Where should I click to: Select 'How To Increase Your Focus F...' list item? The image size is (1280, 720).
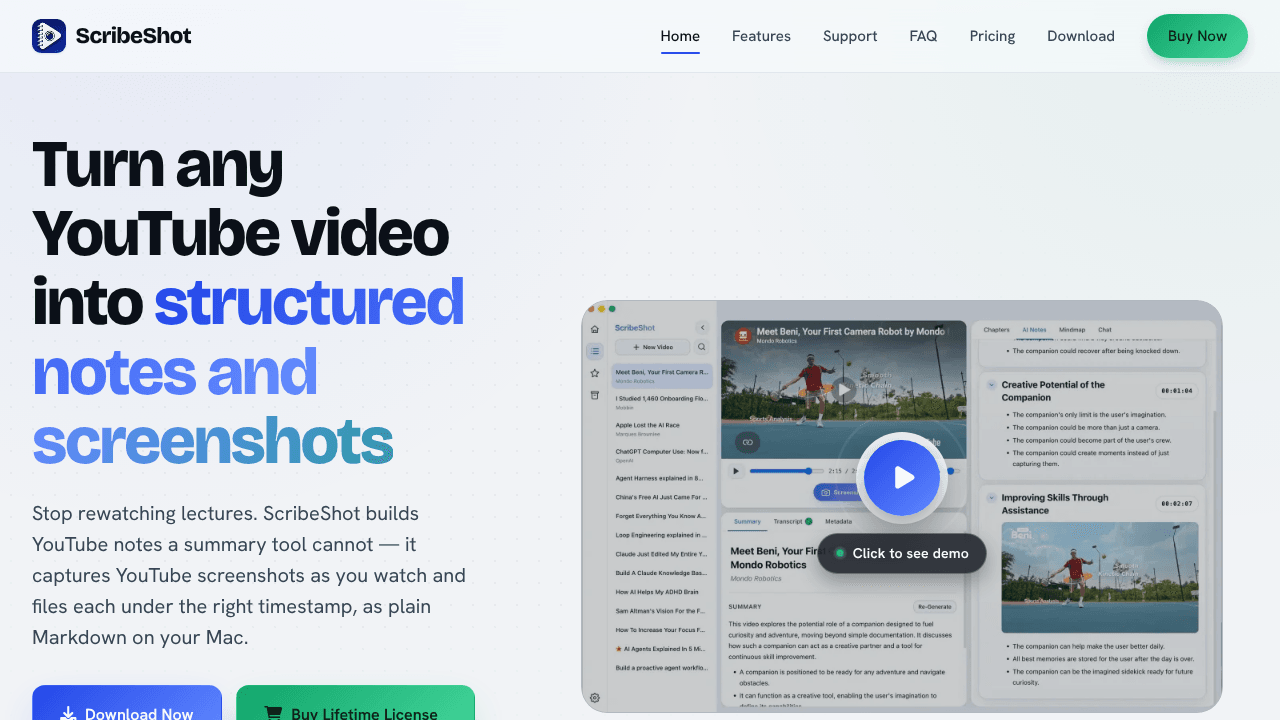click(x=662, y=630)
